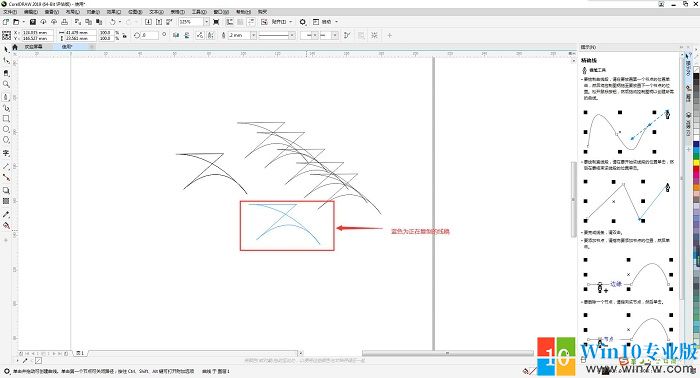Screen dimensions: 700x378
Task: Click the Full-screen preview icon
Action: [x=216, y=21]
